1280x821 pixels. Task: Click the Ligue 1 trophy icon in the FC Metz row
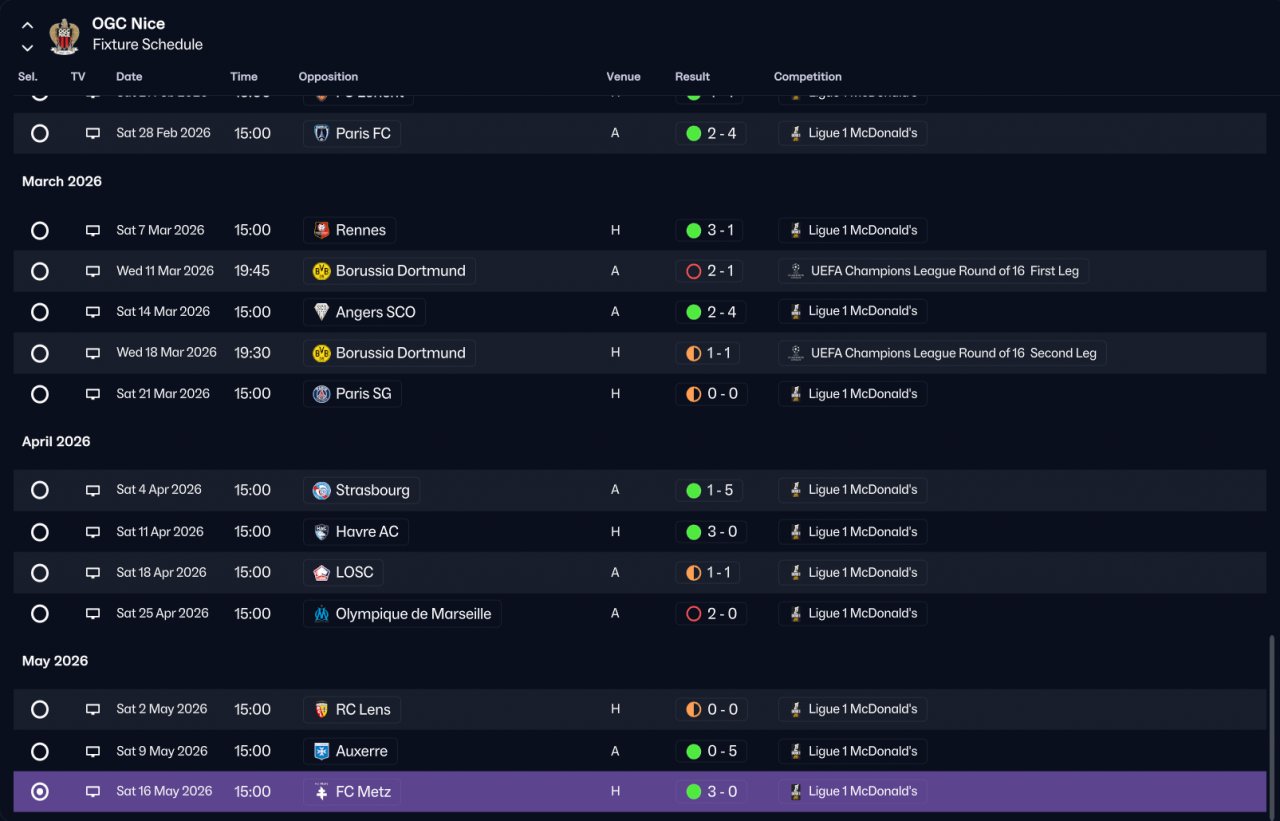tap(796, 792)
